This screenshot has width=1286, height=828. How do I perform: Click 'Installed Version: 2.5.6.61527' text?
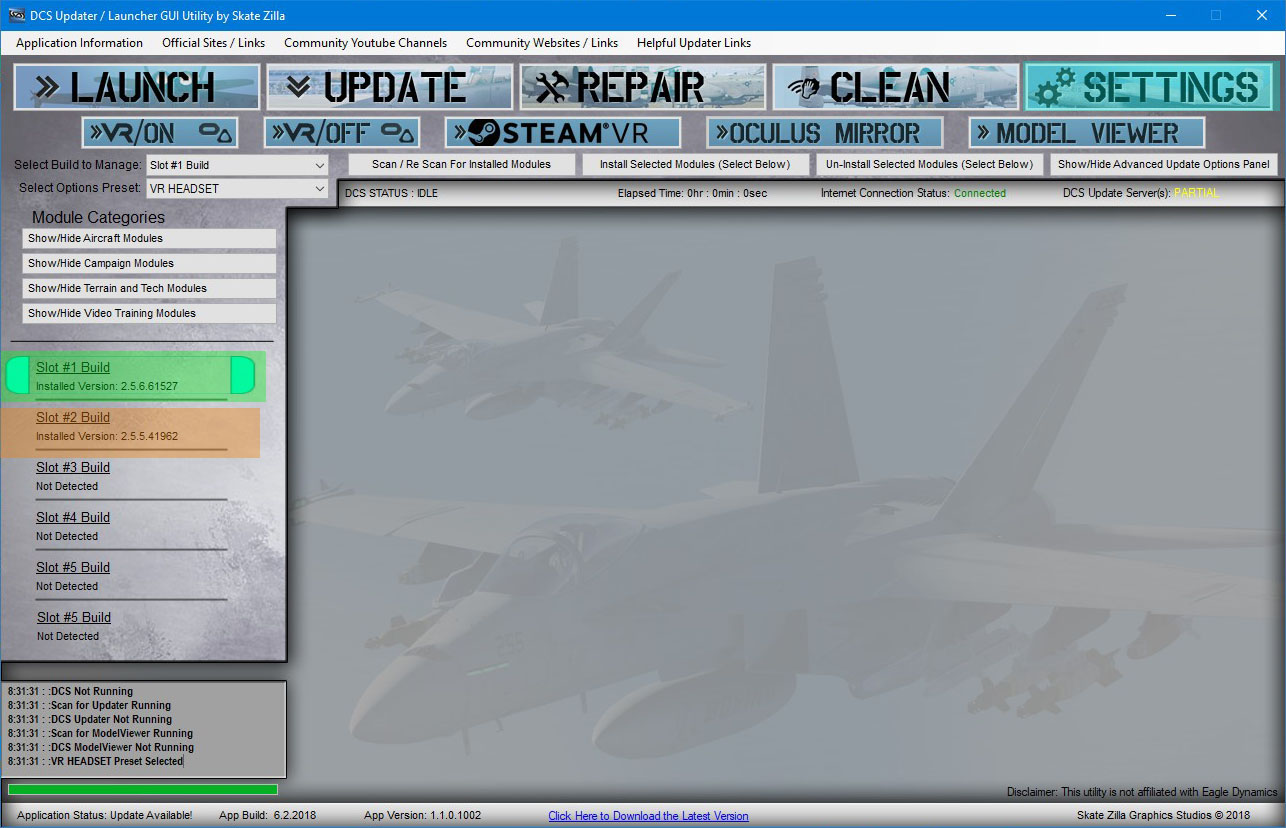click(x=107, y=386)
